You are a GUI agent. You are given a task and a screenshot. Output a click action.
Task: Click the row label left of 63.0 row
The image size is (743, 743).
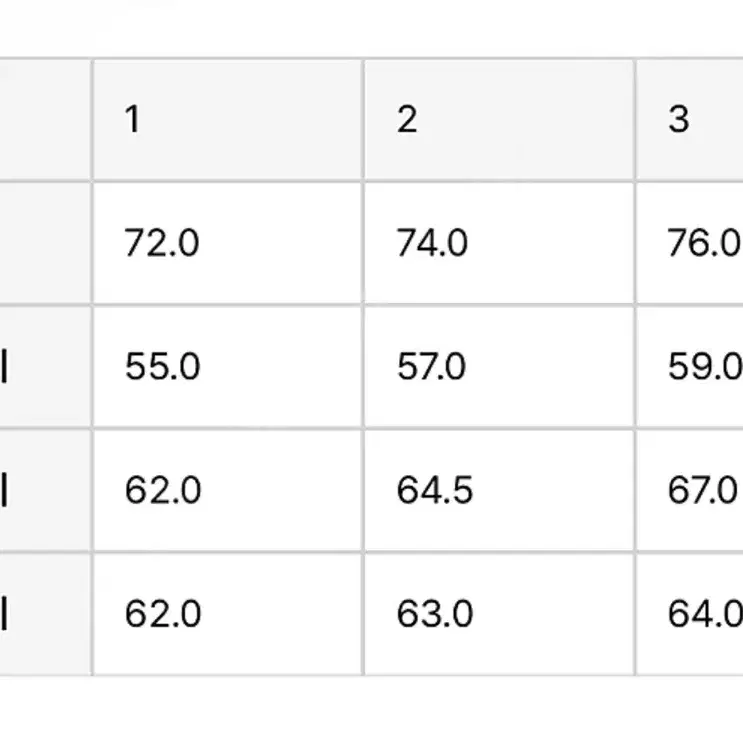[x=45, y=614]
